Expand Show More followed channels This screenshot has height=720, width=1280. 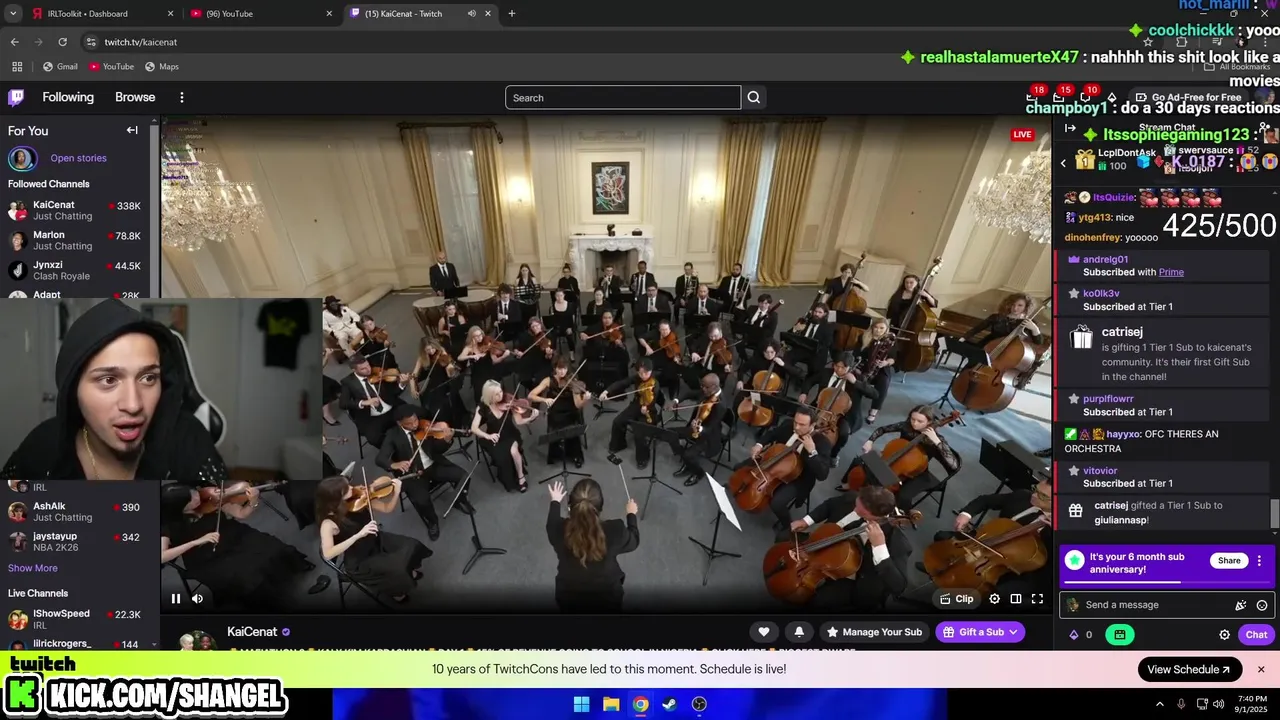pos(33,568)
